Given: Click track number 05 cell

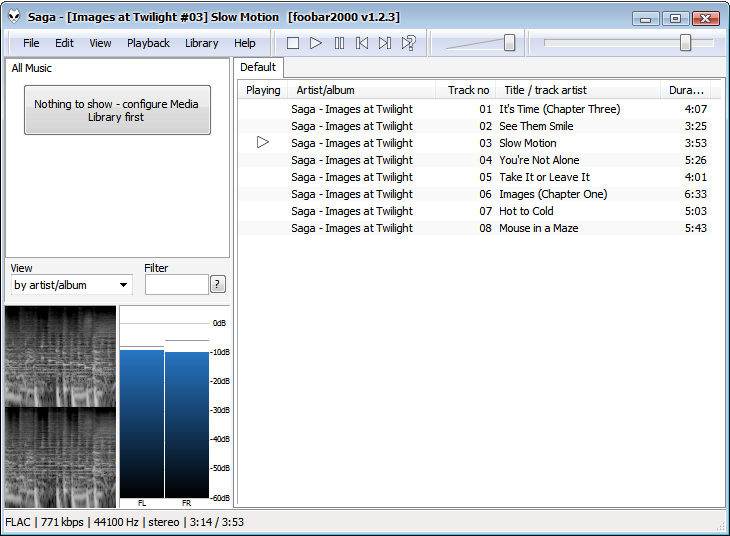Looking at the screenshot, I should coord(485,177).
